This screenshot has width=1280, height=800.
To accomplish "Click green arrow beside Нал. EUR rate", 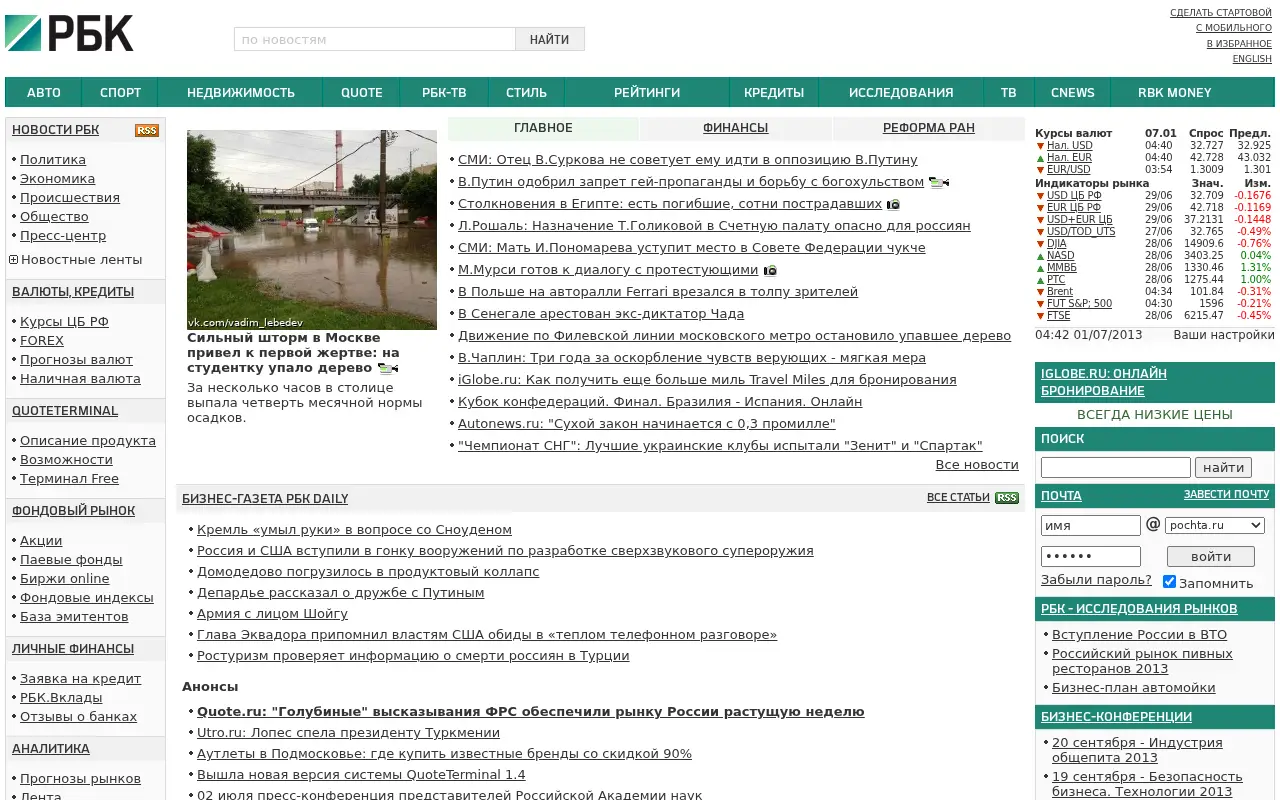I will coord(1040,158).
